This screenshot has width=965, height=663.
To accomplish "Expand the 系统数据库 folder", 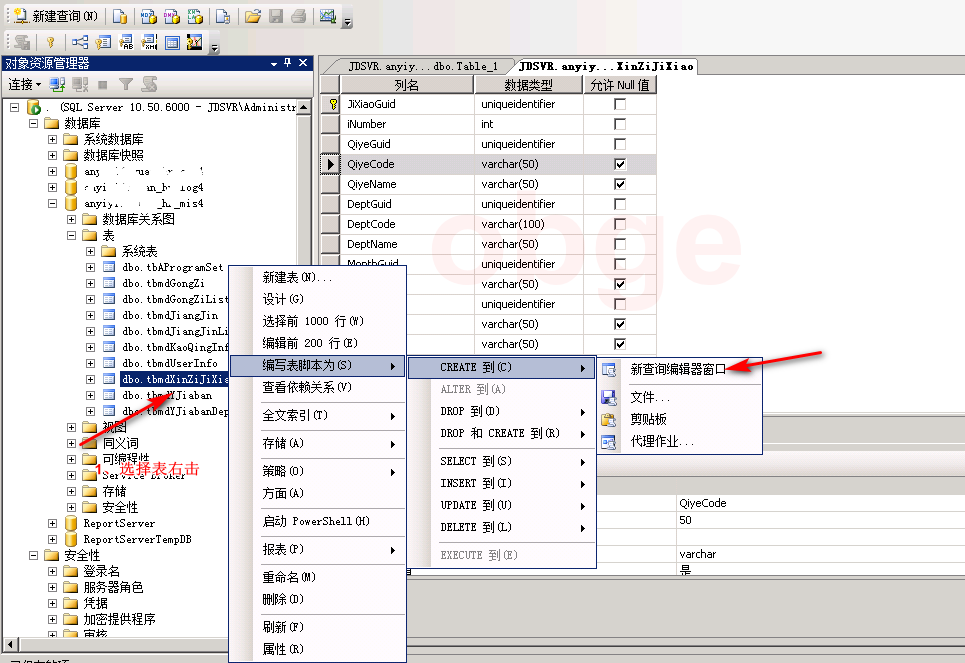I will (52, 140).
